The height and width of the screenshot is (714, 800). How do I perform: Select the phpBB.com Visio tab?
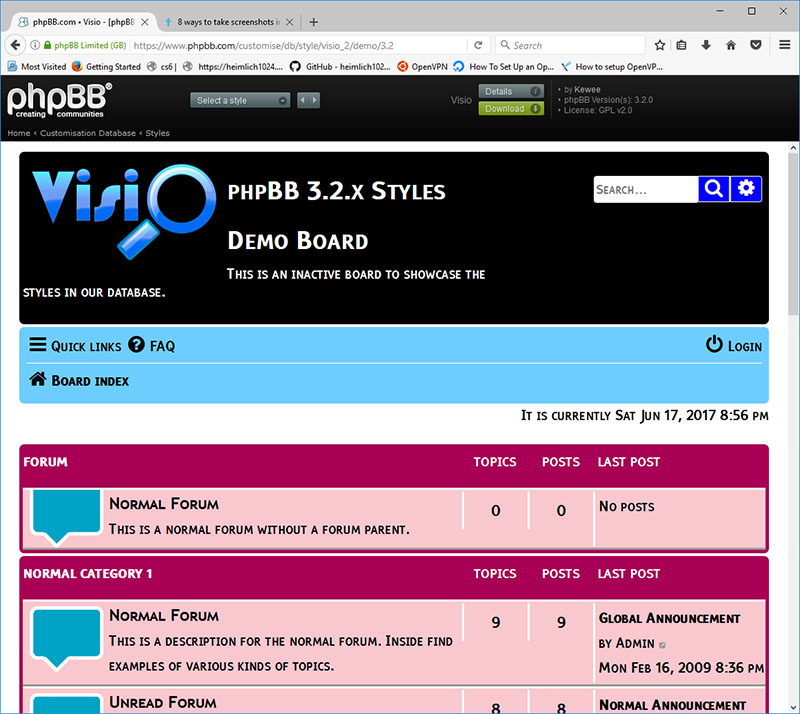(84, 22)
